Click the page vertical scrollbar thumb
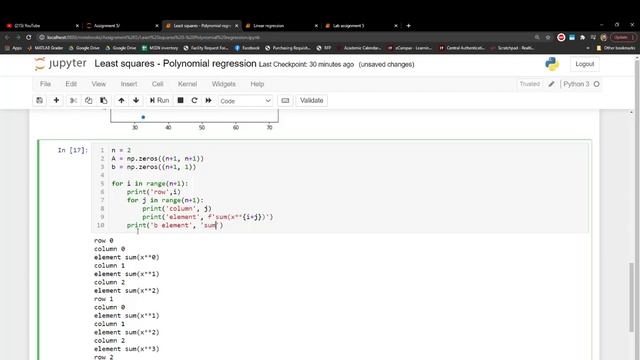The width and height of the screenshot is (640, 360). [632, 297]
